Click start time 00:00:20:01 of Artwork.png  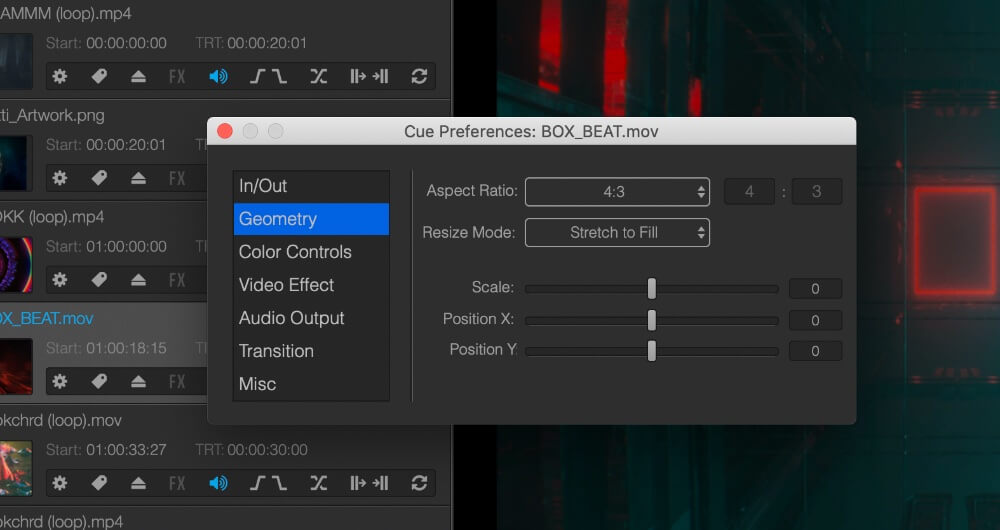point(126,145)
